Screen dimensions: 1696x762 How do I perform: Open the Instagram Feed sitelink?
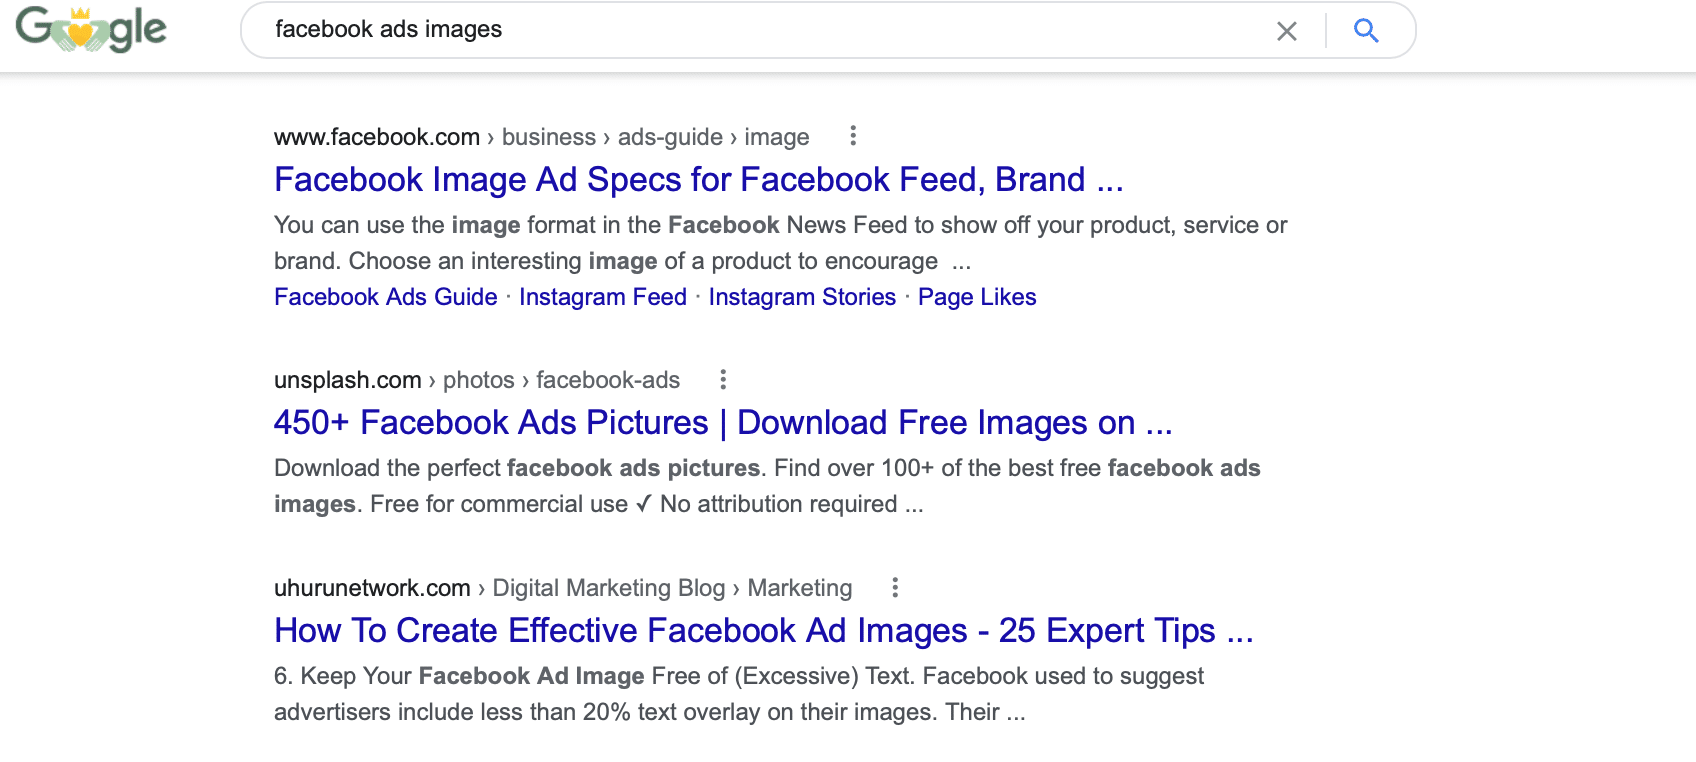coord(602,297)
